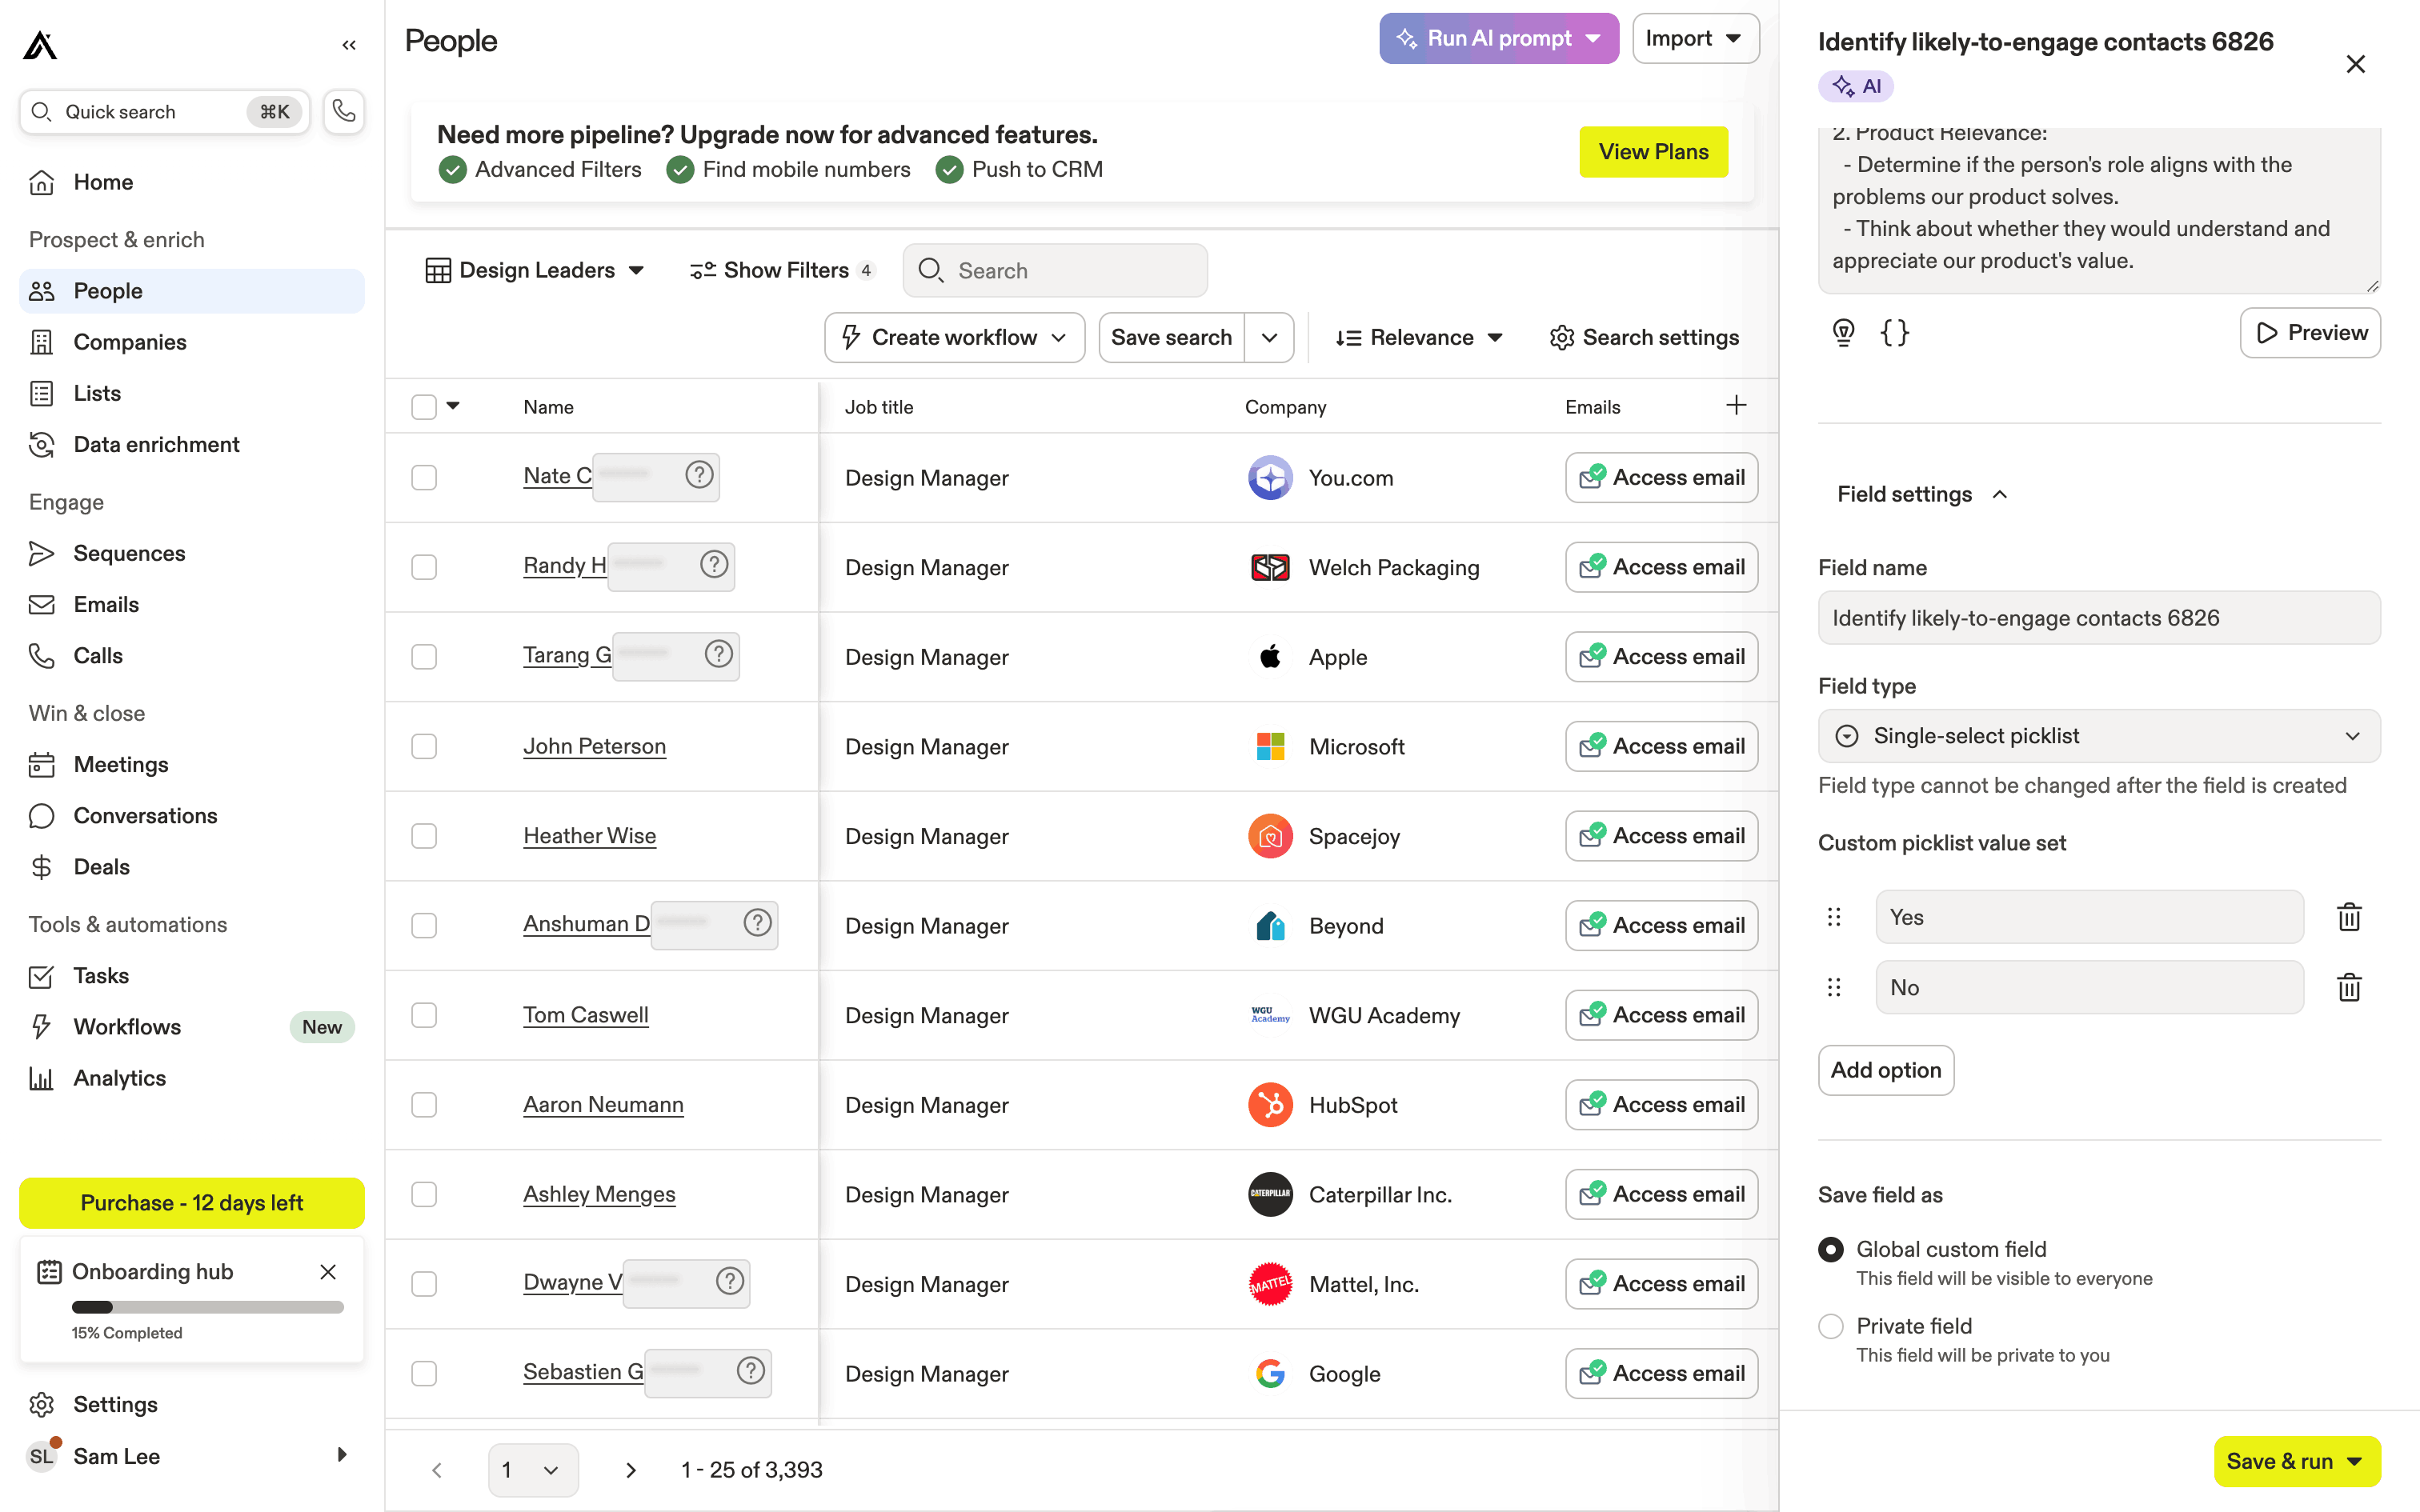Click the onboarding hub progress bar

(207, 1307)
